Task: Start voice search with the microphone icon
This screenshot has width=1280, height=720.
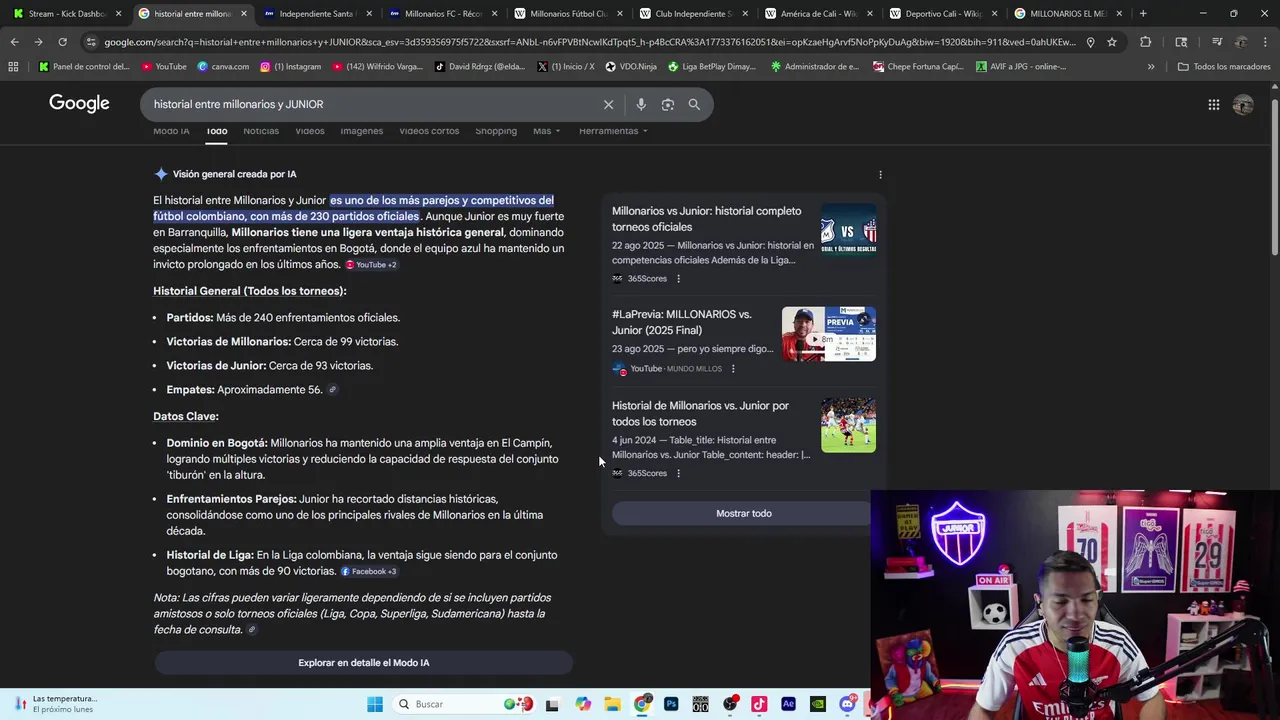Action: [x=641, y=104]
